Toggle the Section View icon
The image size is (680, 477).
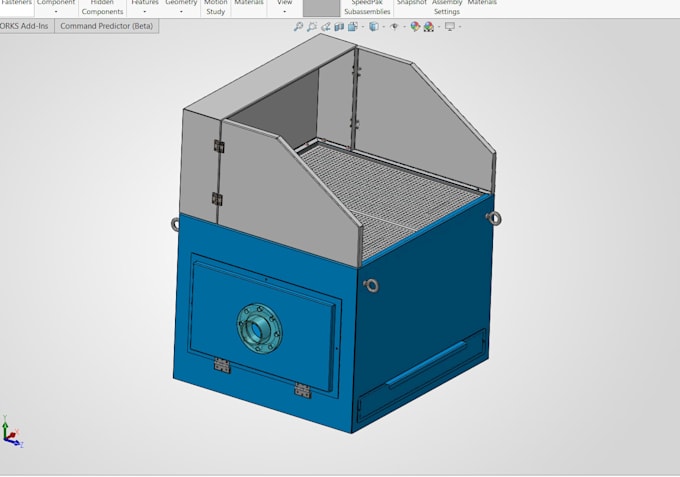(x=339, y=27)
